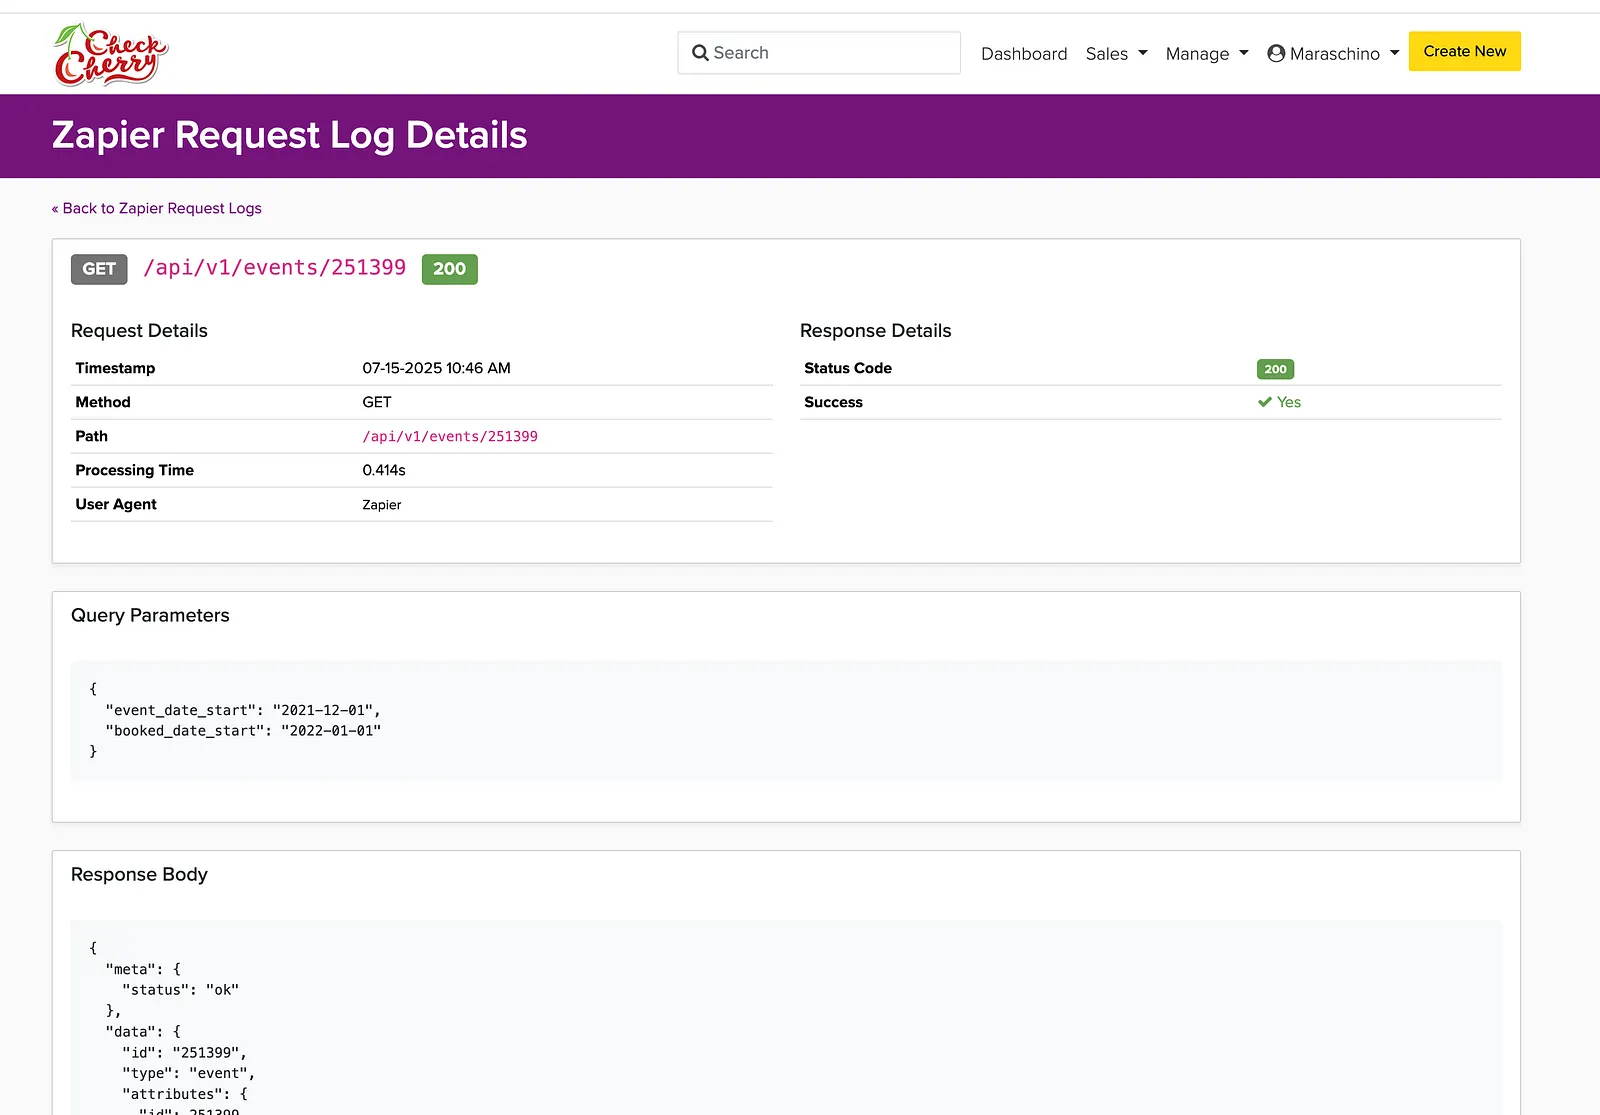Expand the Manage dropdown menu
Image resolution: width=1600 pixels, height=1115 pixels.
[x=1207, y=54]
